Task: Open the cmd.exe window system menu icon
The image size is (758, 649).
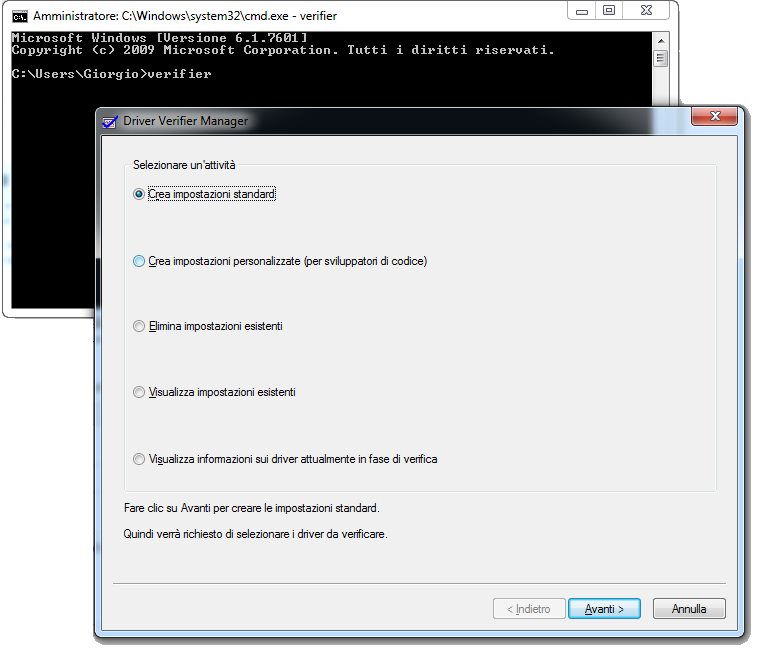Action: (x=20, y=17)
